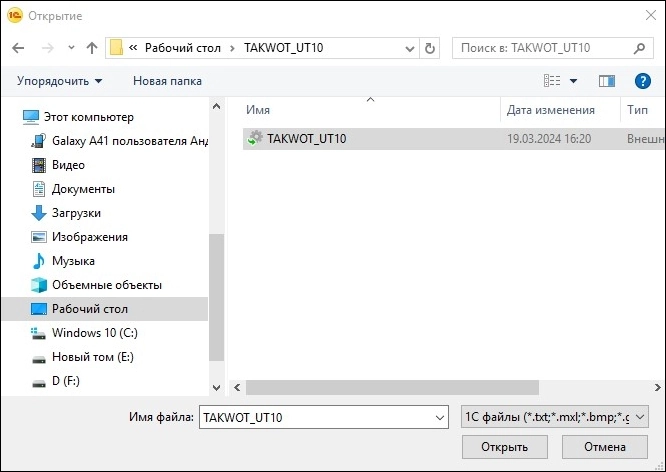Click the Видео filmstrip icon
666x472 pixels.
point(39,165)
